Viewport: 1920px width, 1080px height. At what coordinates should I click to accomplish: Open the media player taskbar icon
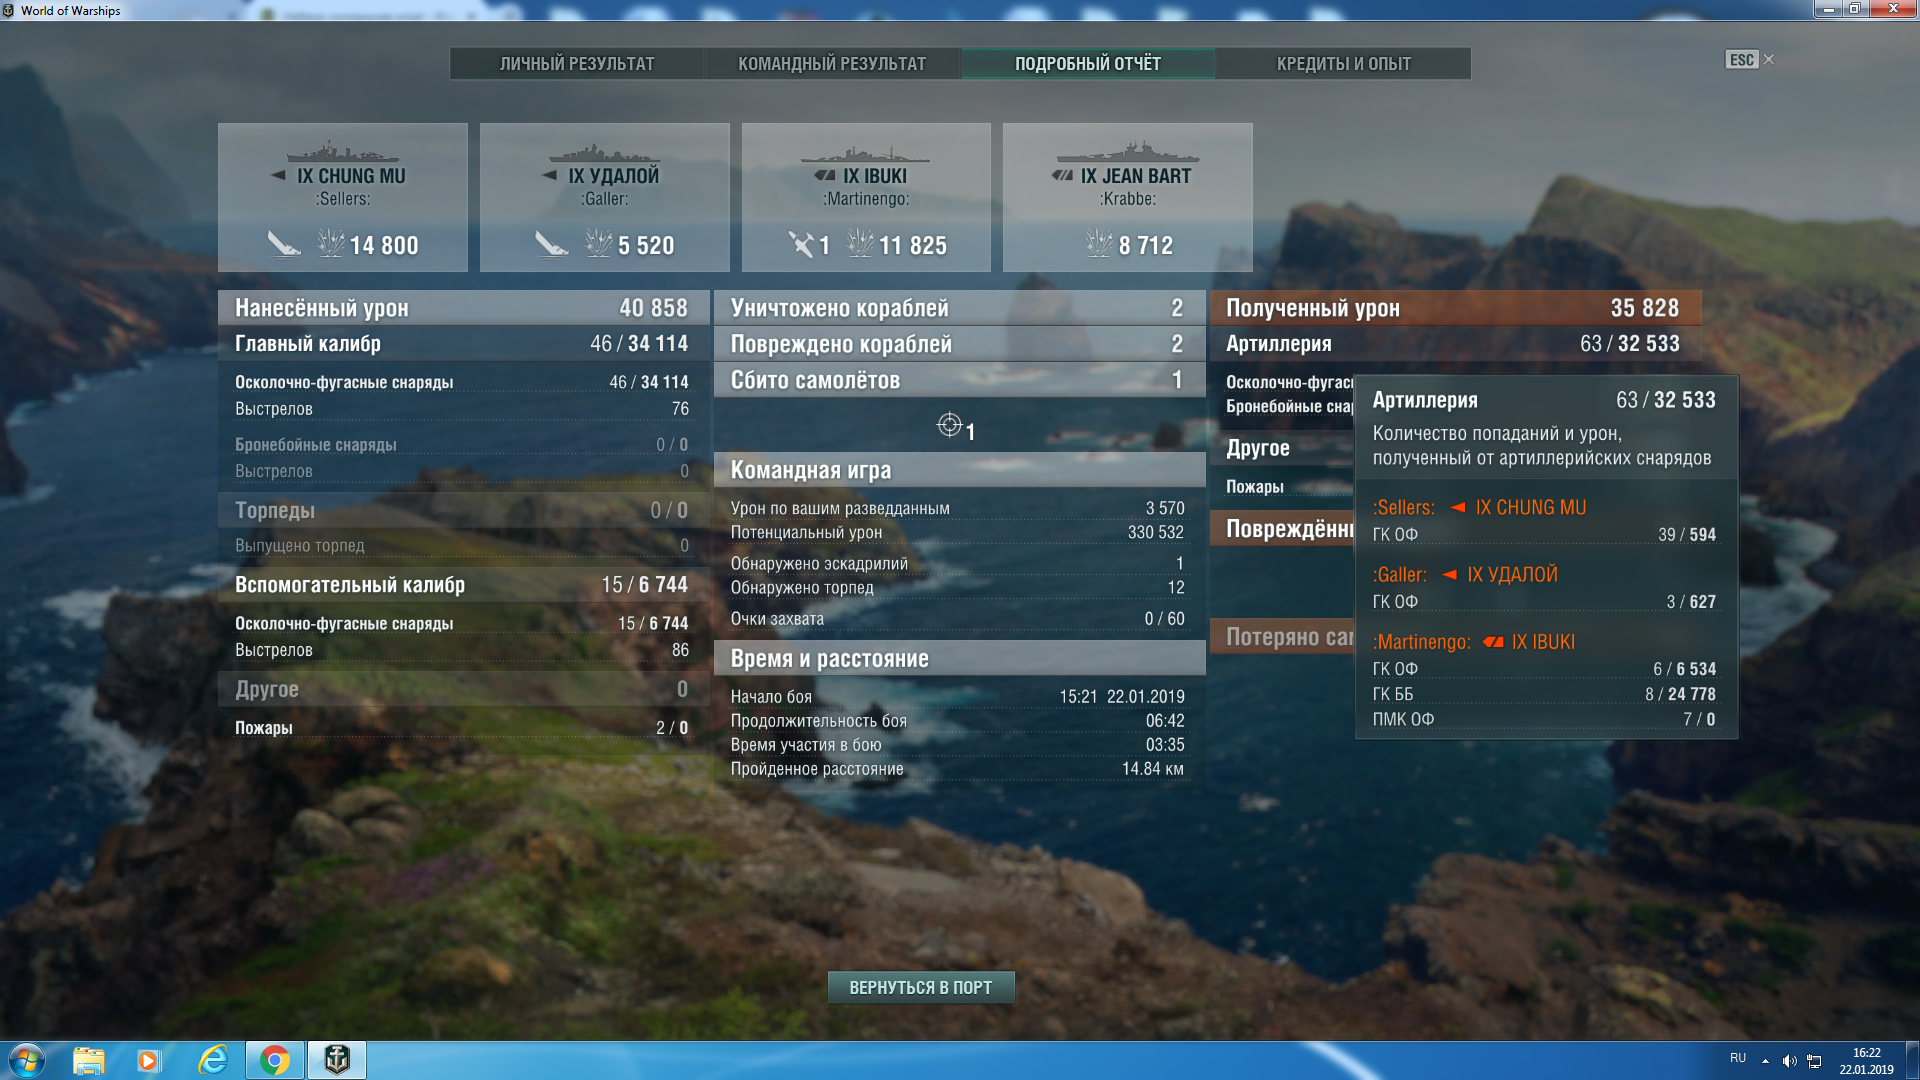point(149,1060)
